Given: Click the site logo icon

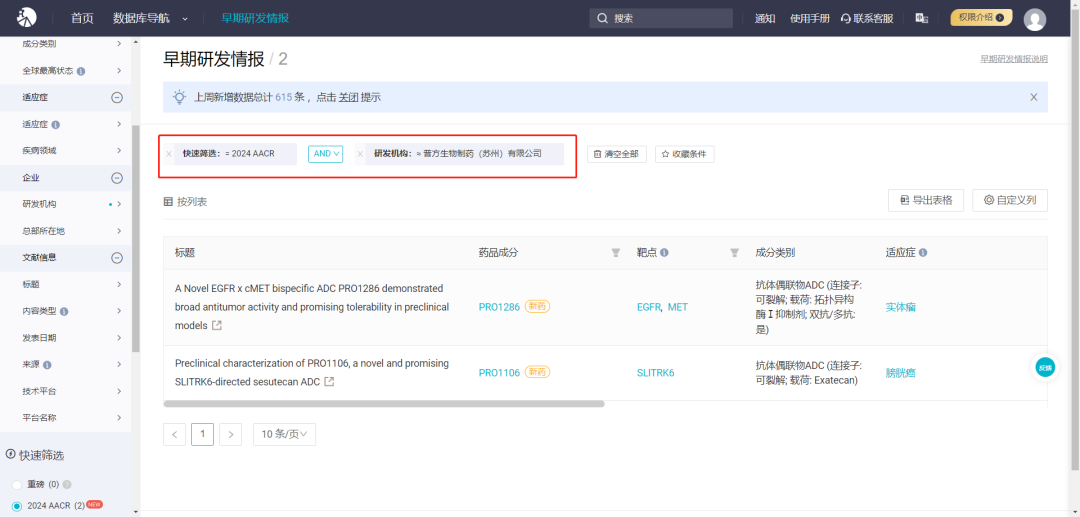Looking at the screenshot, I should point(26,17).
